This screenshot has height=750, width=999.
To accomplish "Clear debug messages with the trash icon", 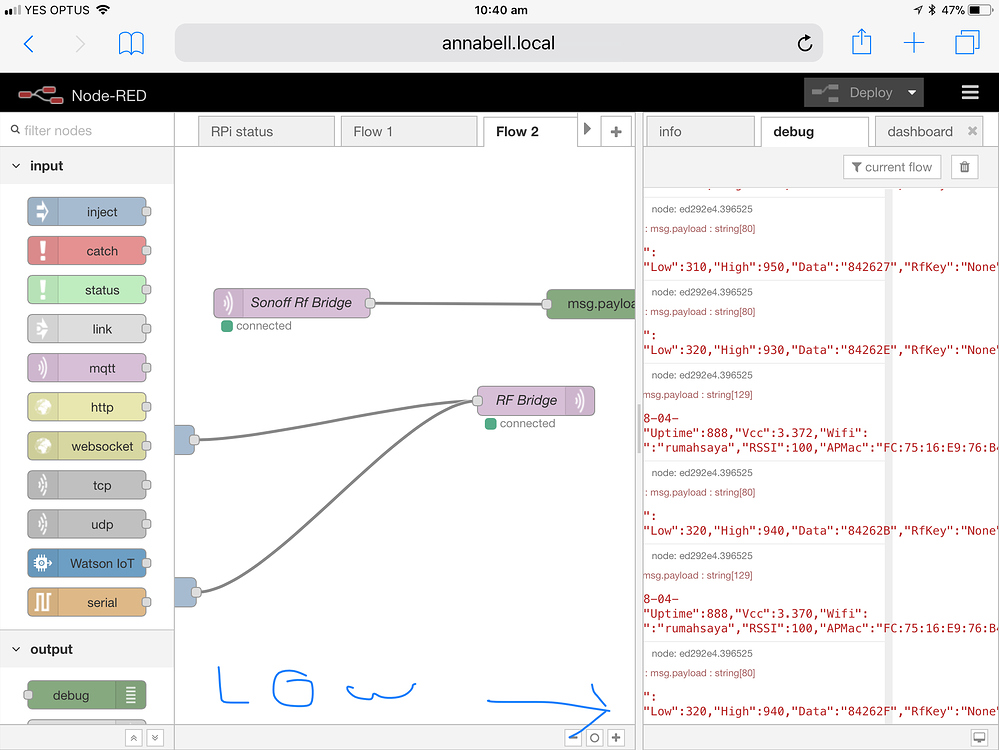I will (x=963, y=166).
